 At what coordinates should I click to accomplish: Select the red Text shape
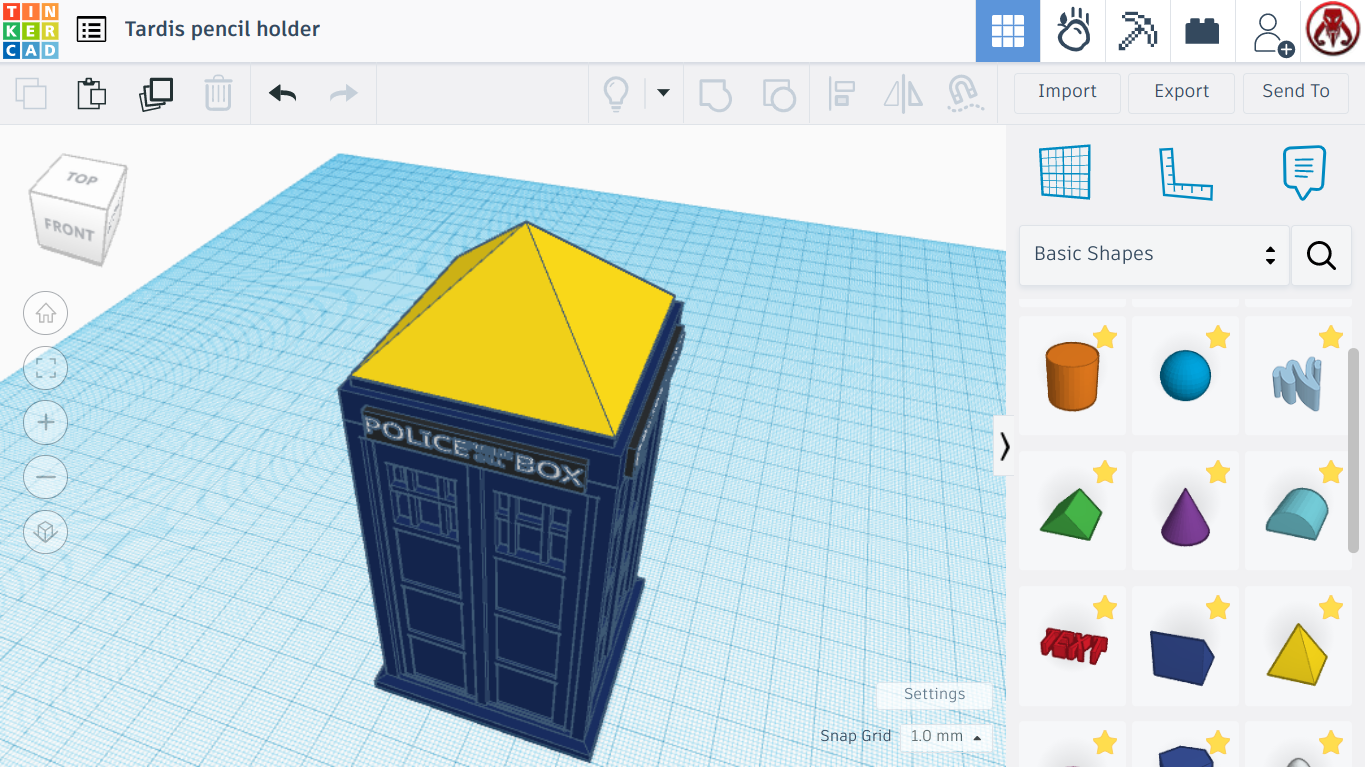[1072, 646]
